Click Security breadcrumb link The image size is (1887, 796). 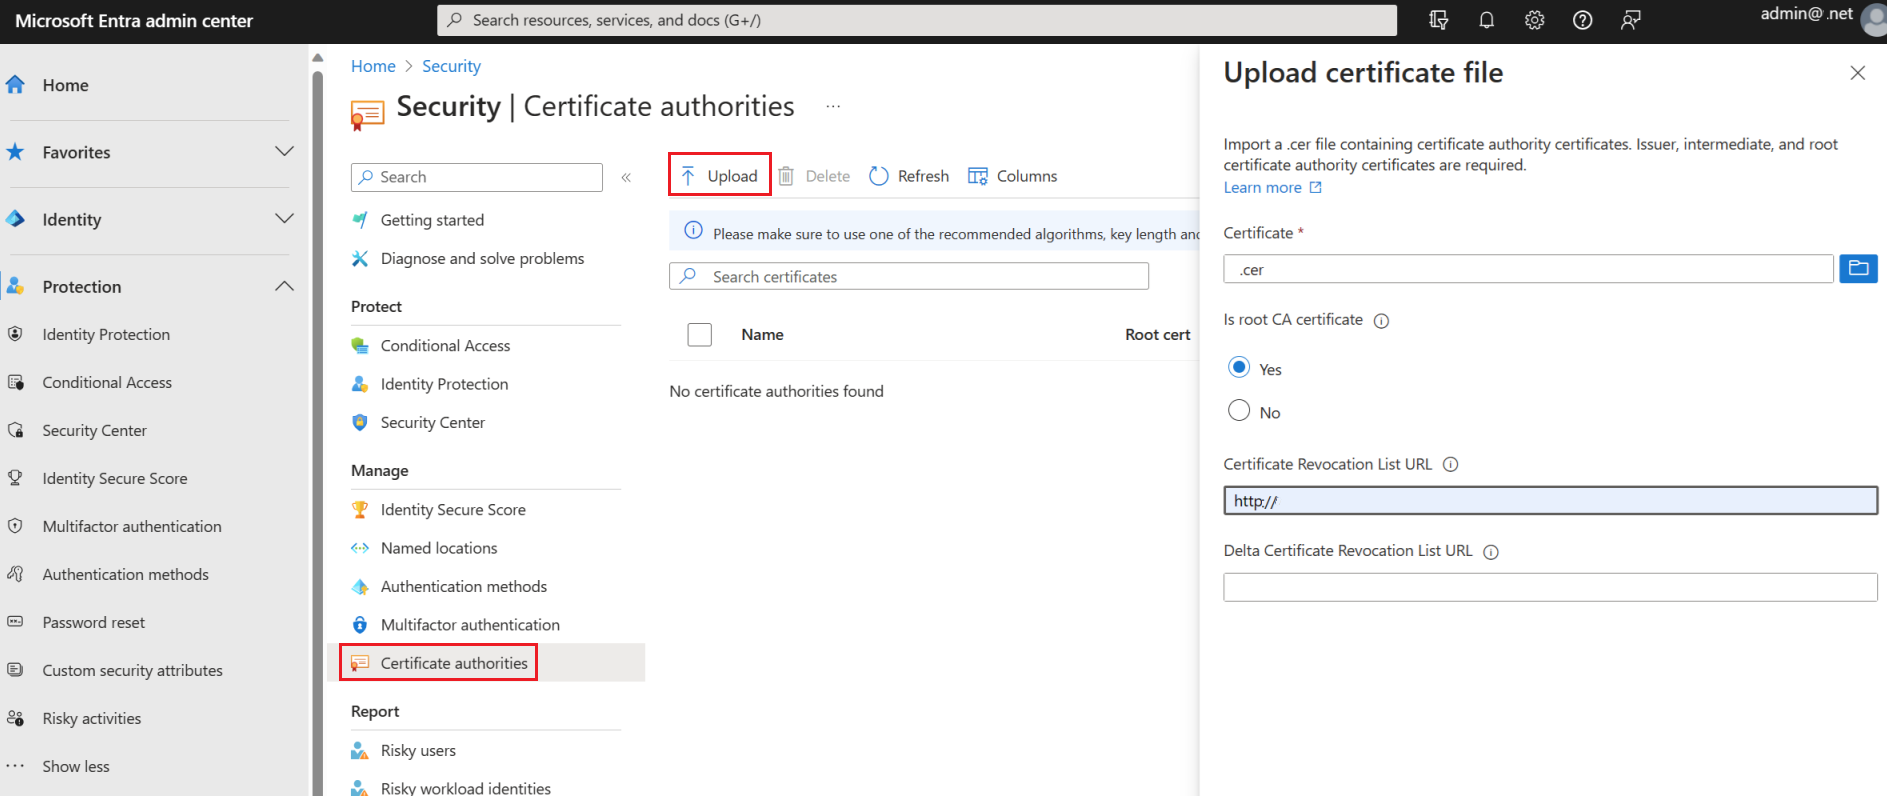tap(451, 66)
